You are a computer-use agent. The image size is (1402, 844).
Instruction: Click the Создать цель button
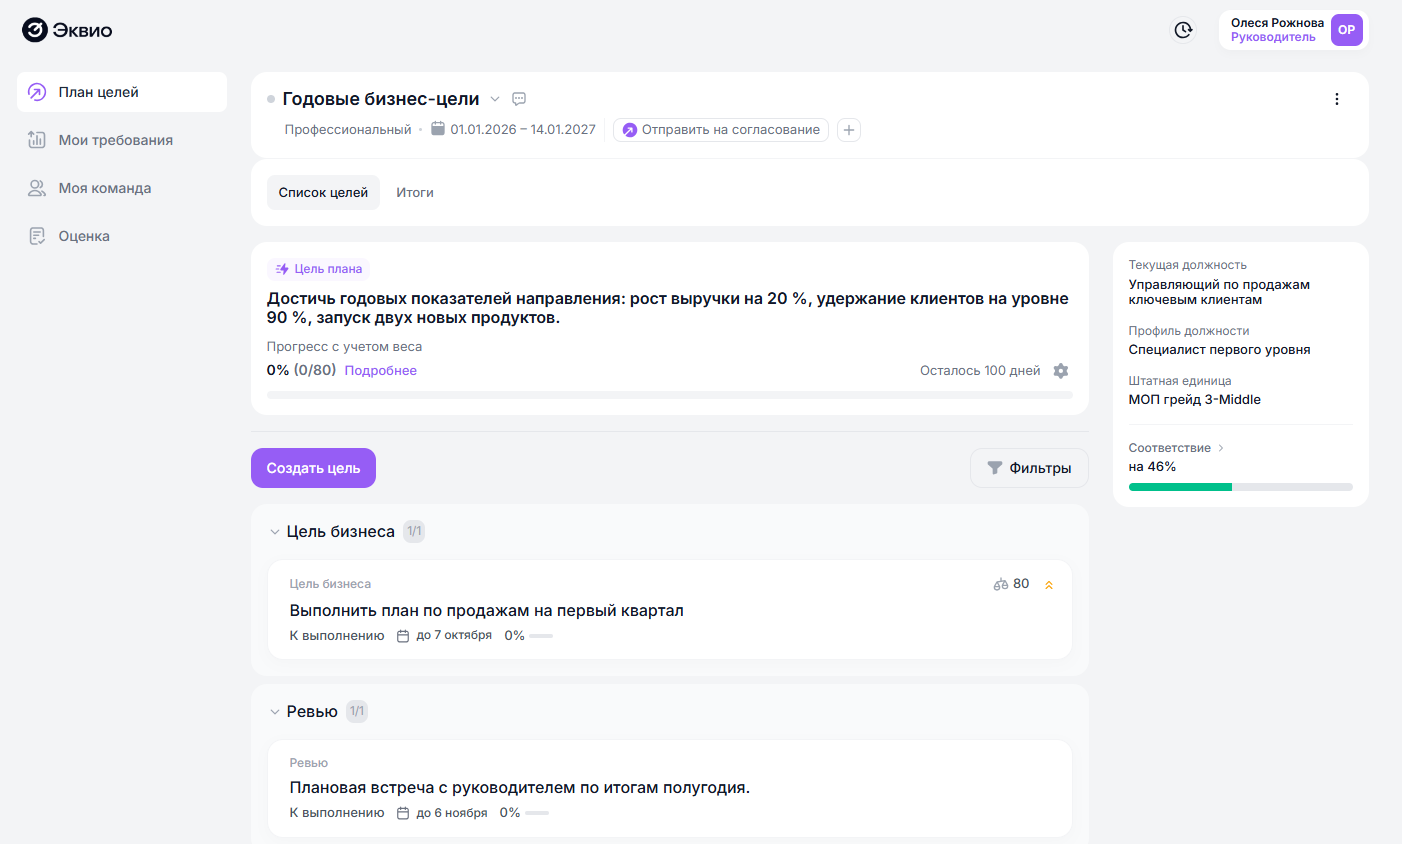click(x=313, y=468)
